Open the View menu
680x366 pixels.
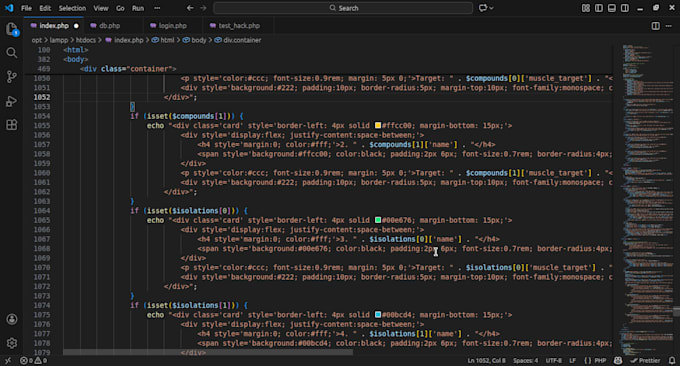pos(101,8)
